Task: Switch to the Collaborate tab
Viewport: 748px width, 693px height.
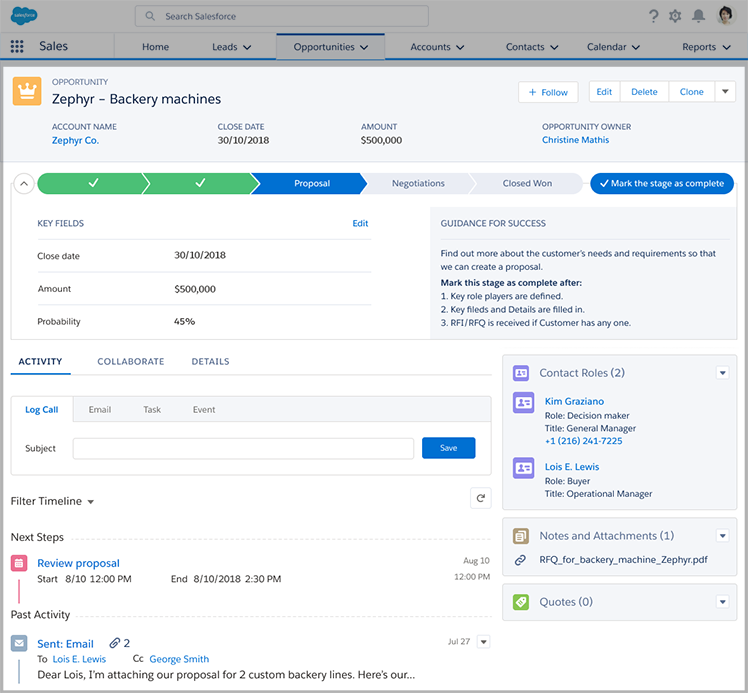Action: [131, 362]
